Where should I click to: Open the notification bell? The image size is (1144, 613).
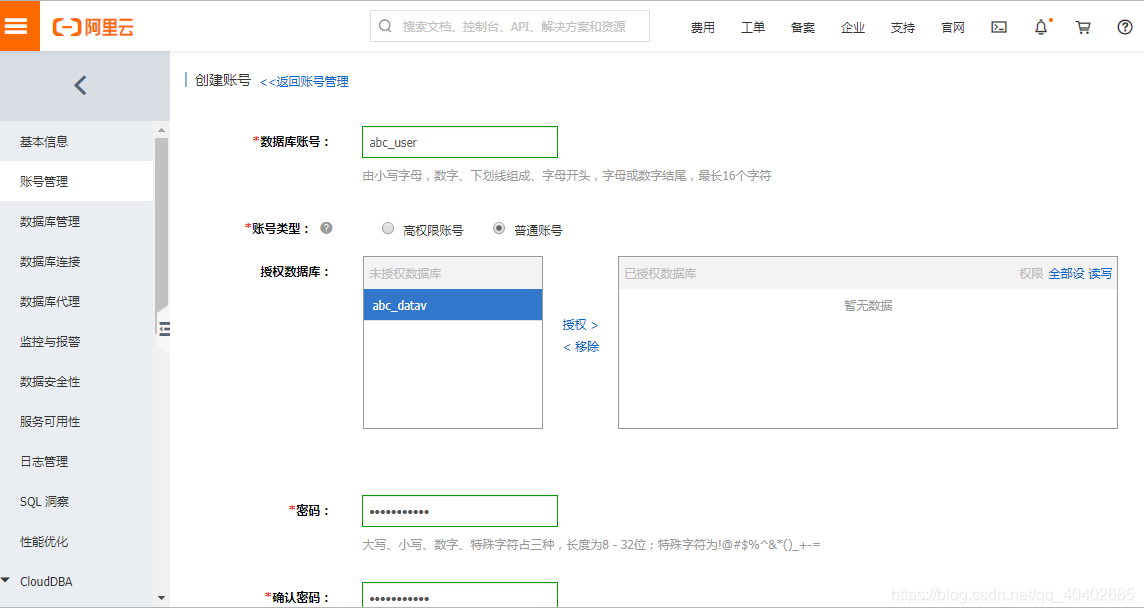tap(1041, 27)
